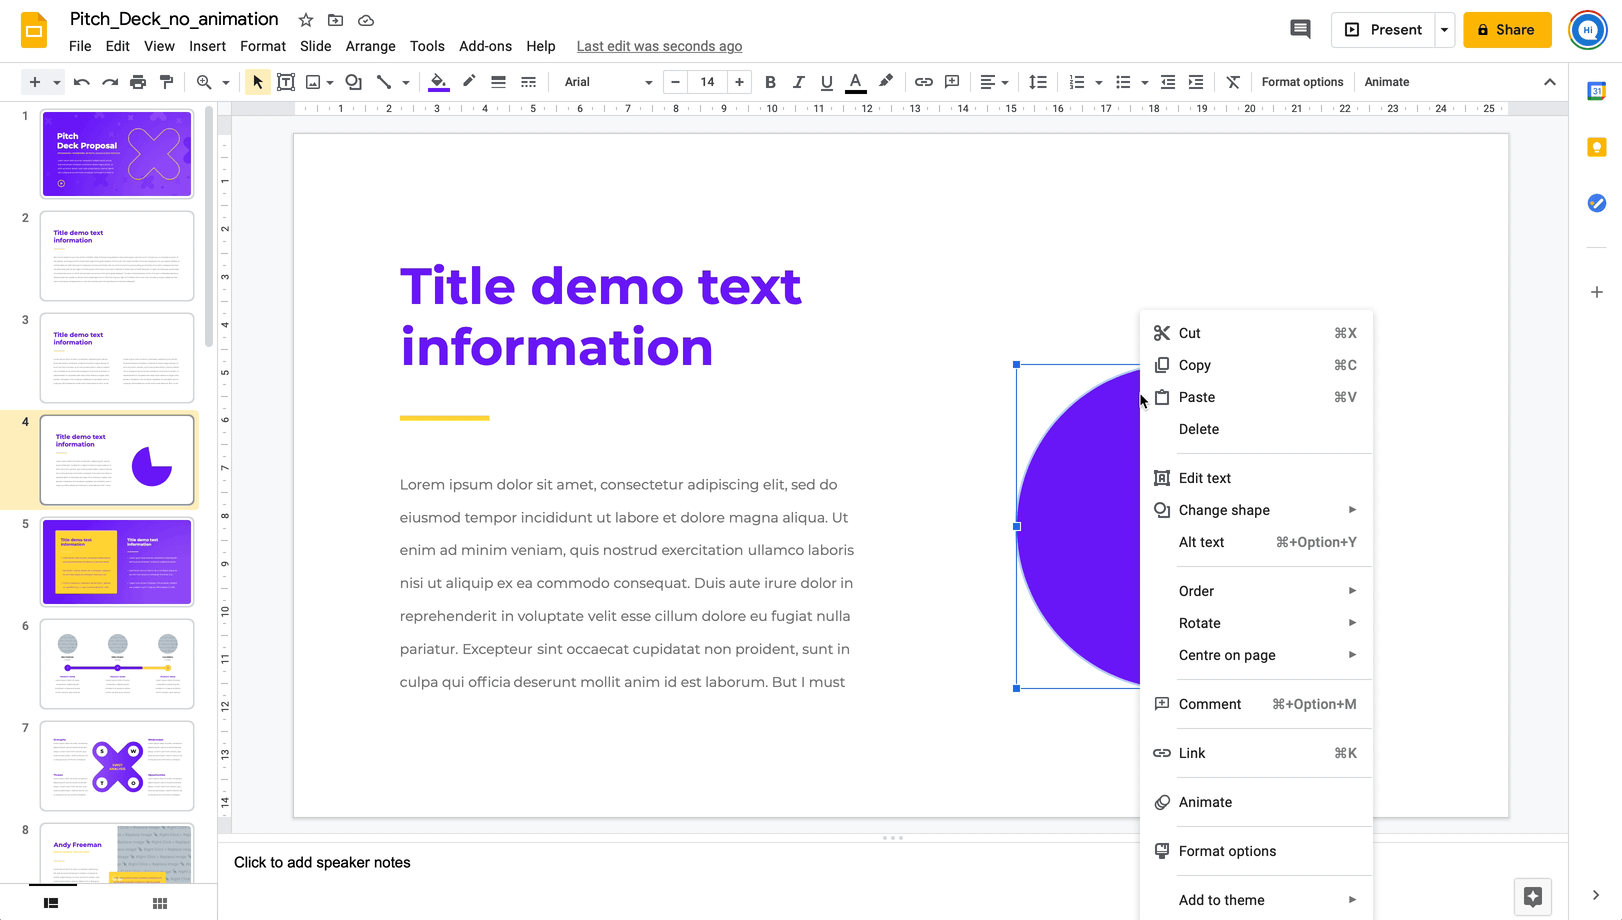Click the move to folder icon
Screen dimensions: 1622x920
(x=336, y=20)
